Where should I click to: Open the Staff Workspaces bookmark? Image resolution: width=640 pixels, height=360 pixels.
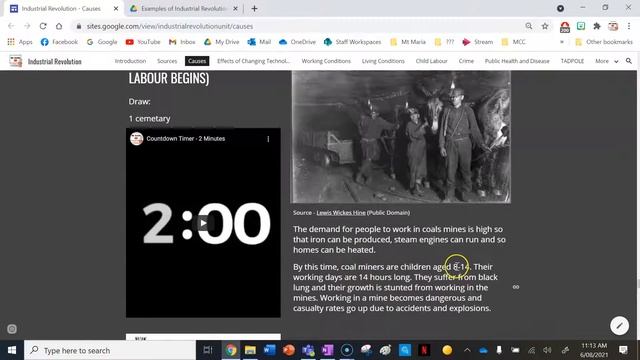(353, 42)
